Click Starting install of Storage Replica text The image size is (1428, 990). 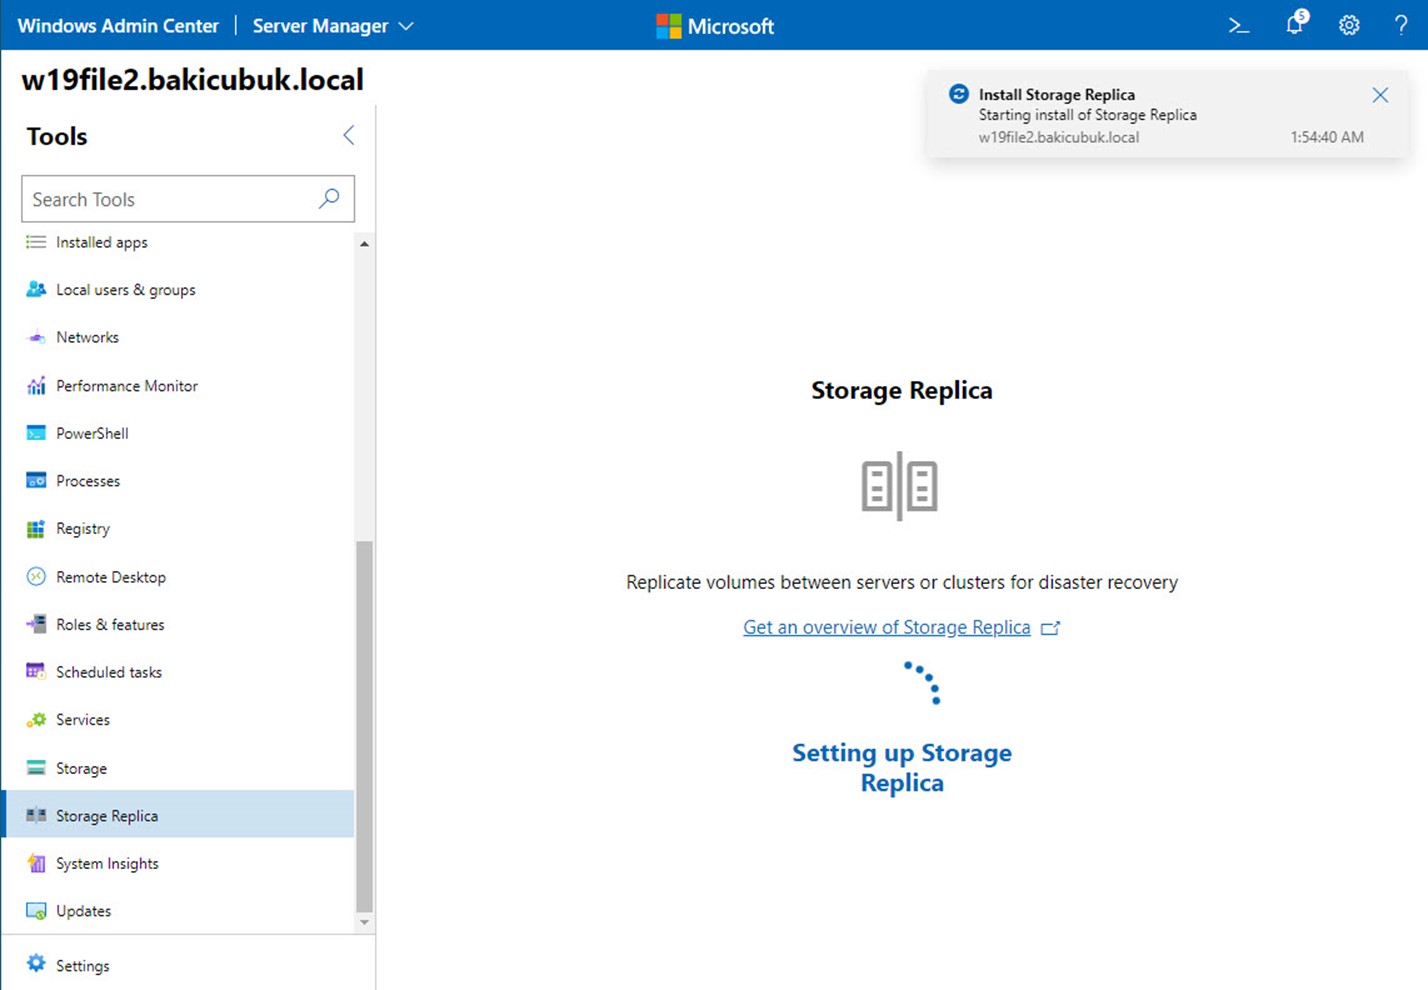coord(1088,115)
